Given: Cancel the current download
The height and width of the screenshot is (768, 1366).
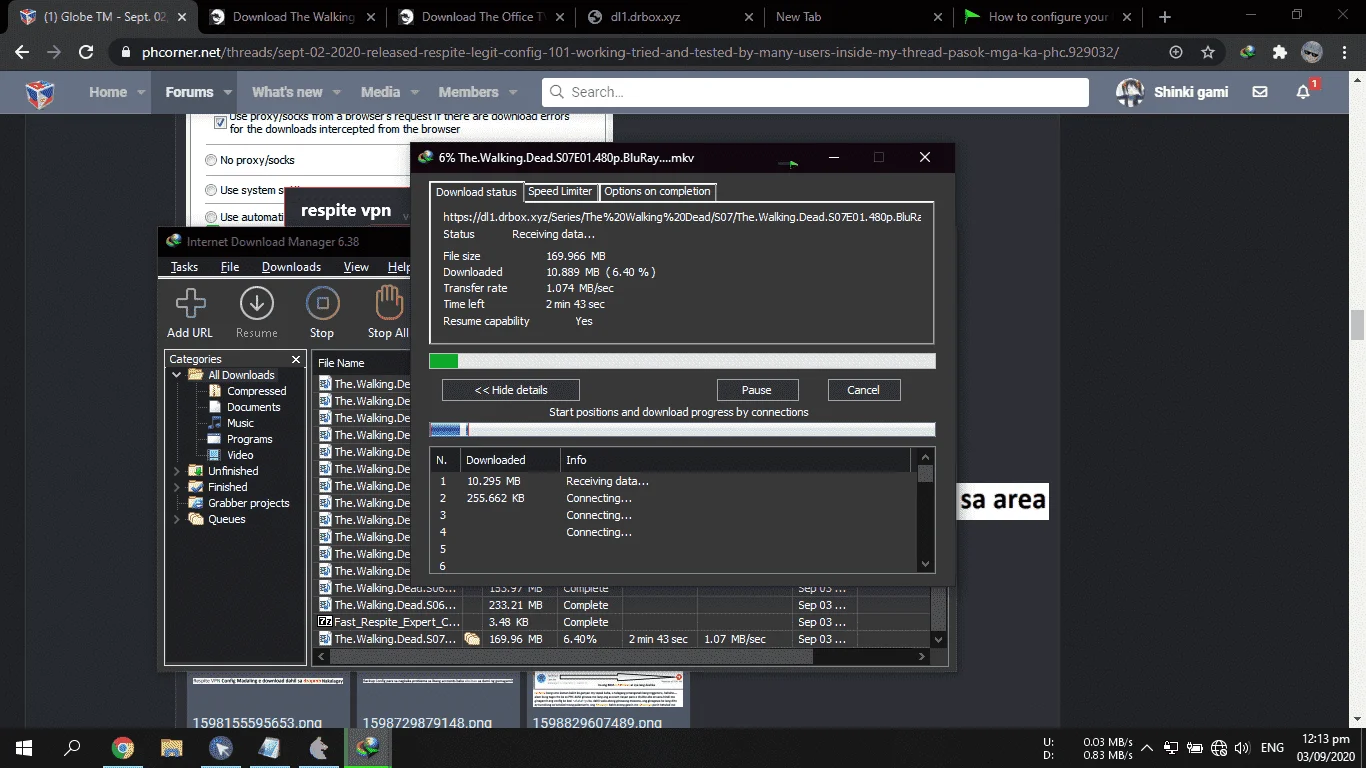Looking at the screenshot, I should coord(863,390).
